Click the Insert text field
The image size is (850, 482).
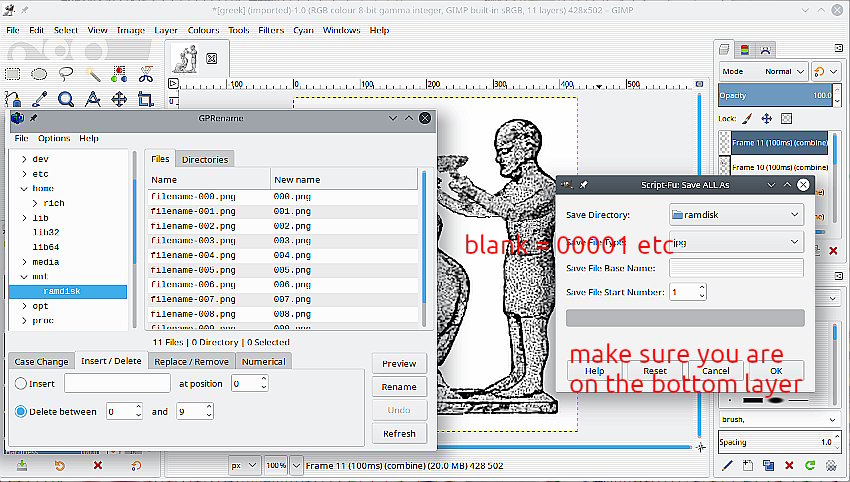[117, 383]
